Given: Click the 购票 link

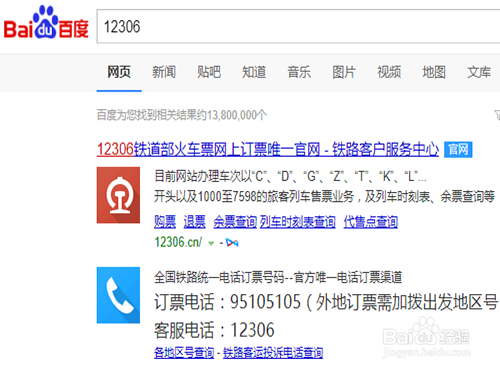Looking at the screenshot, I should [165, 222].
